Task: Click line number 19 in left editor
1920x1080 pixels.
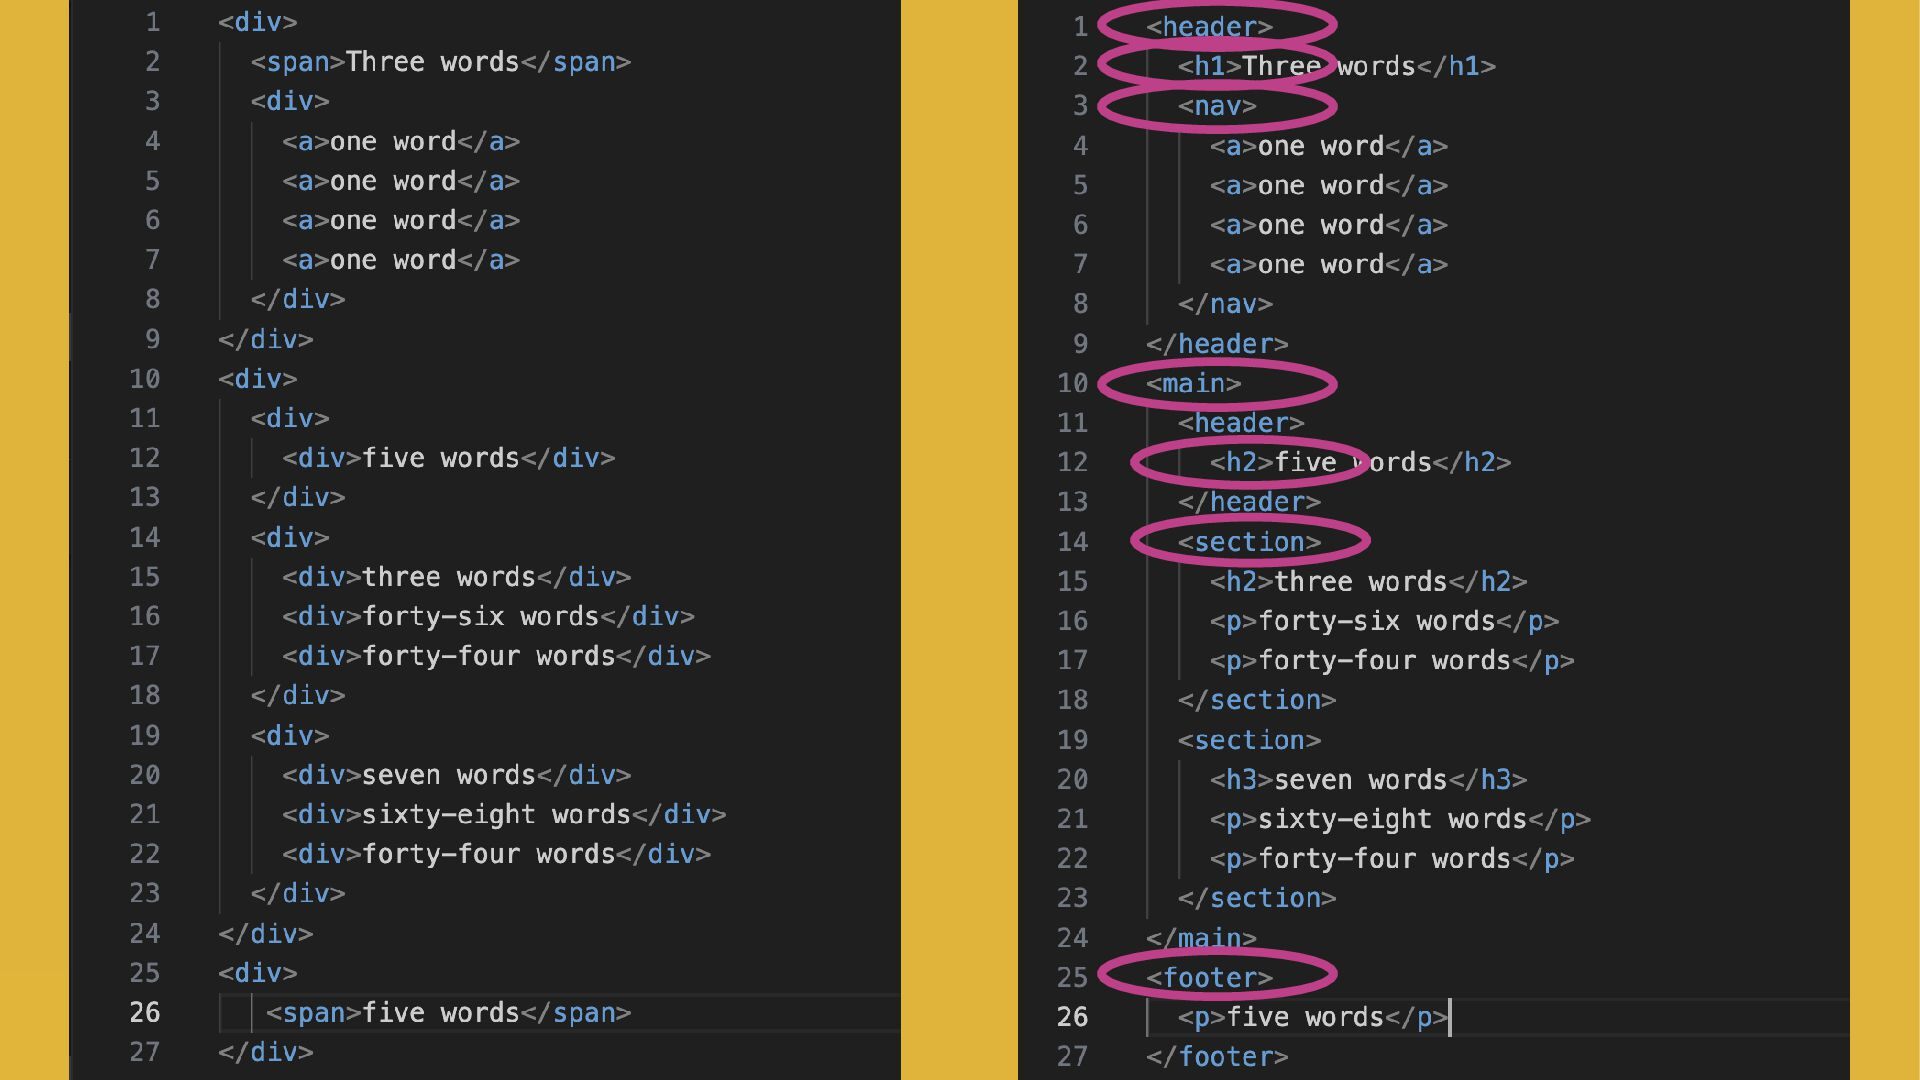Action: (144, 736)
